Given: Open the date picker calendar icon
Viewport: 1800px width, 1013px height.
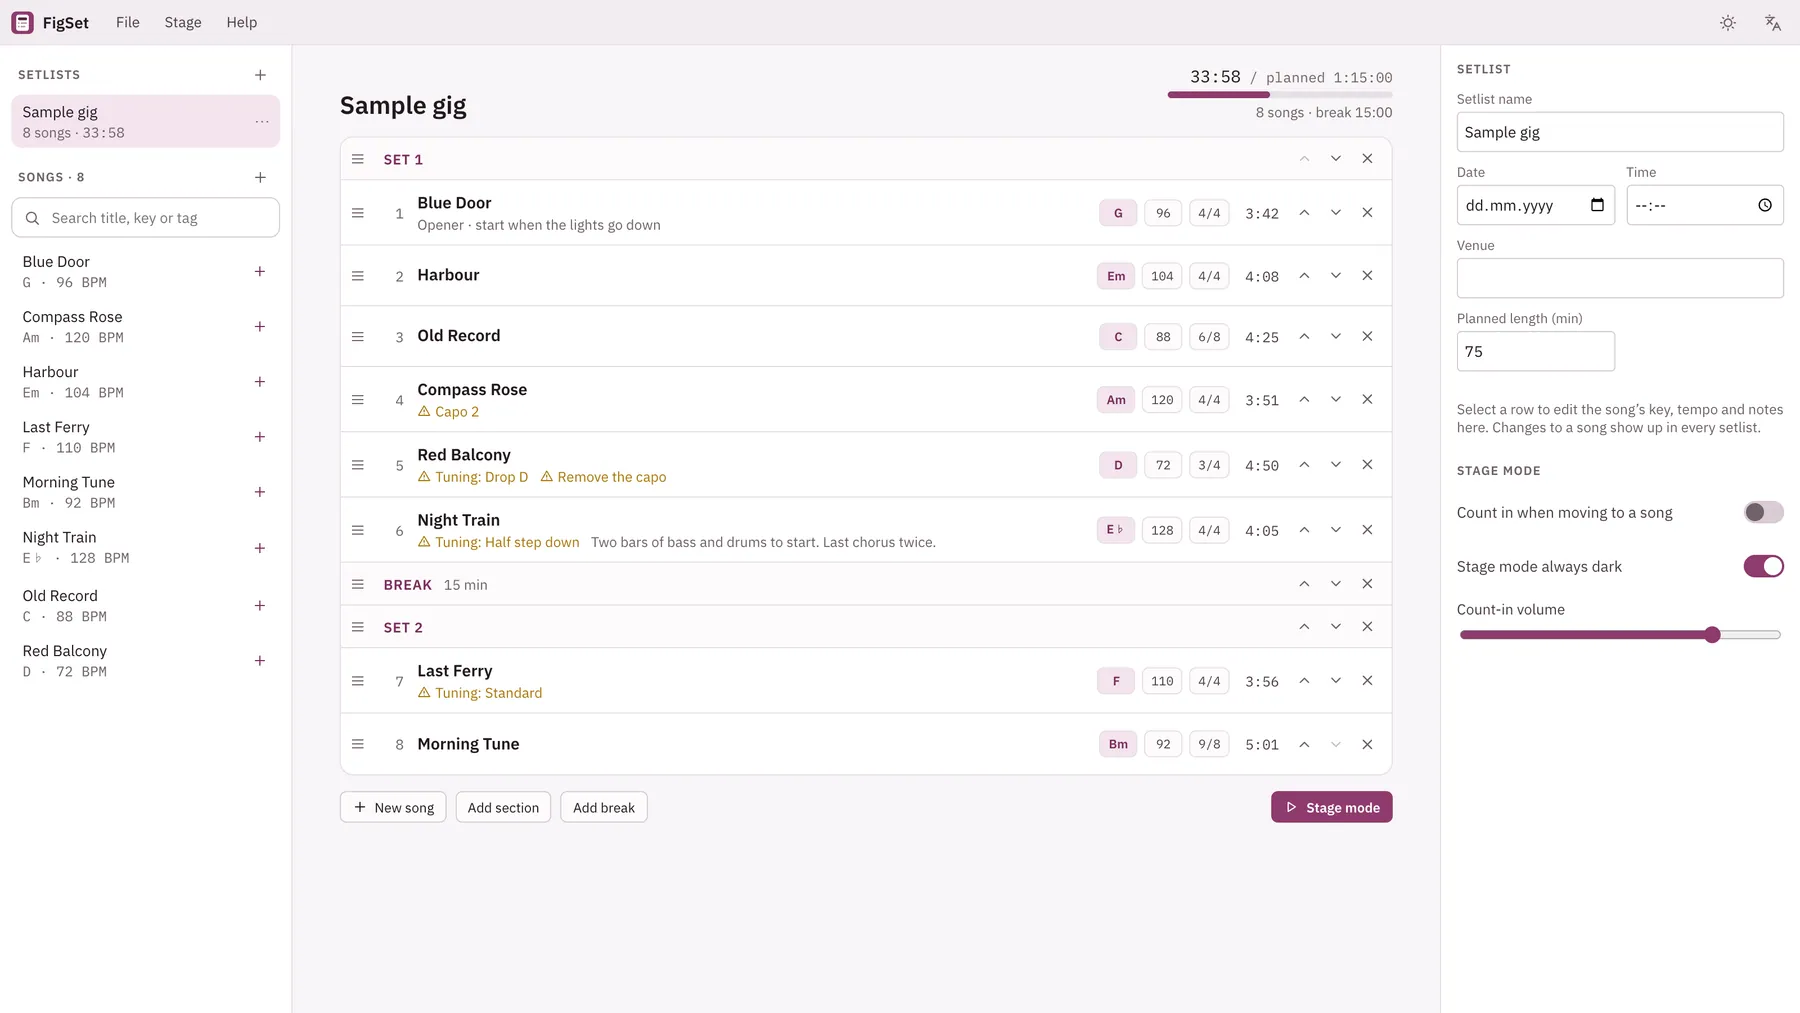Looking at the screenshot, I should pyautogui.click(x=1597, y=205).
